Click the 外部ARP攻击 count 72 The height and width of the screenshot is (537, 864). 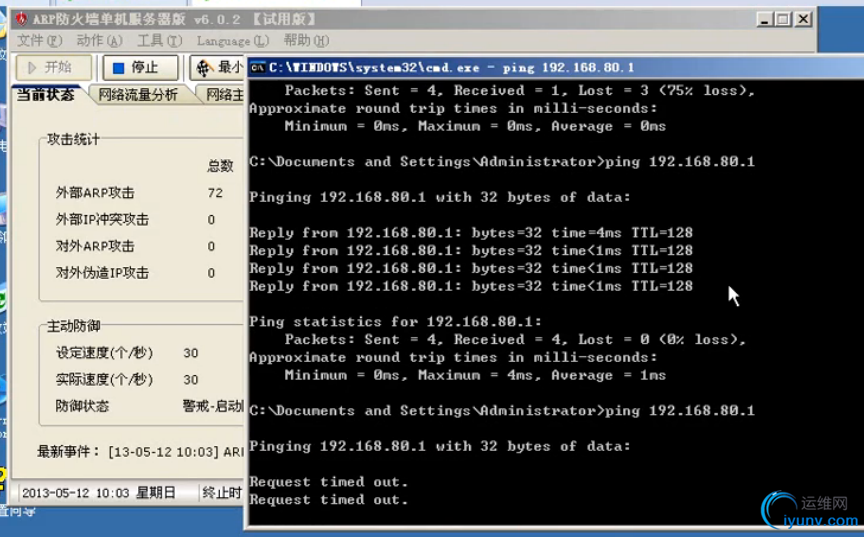[215, 193]
